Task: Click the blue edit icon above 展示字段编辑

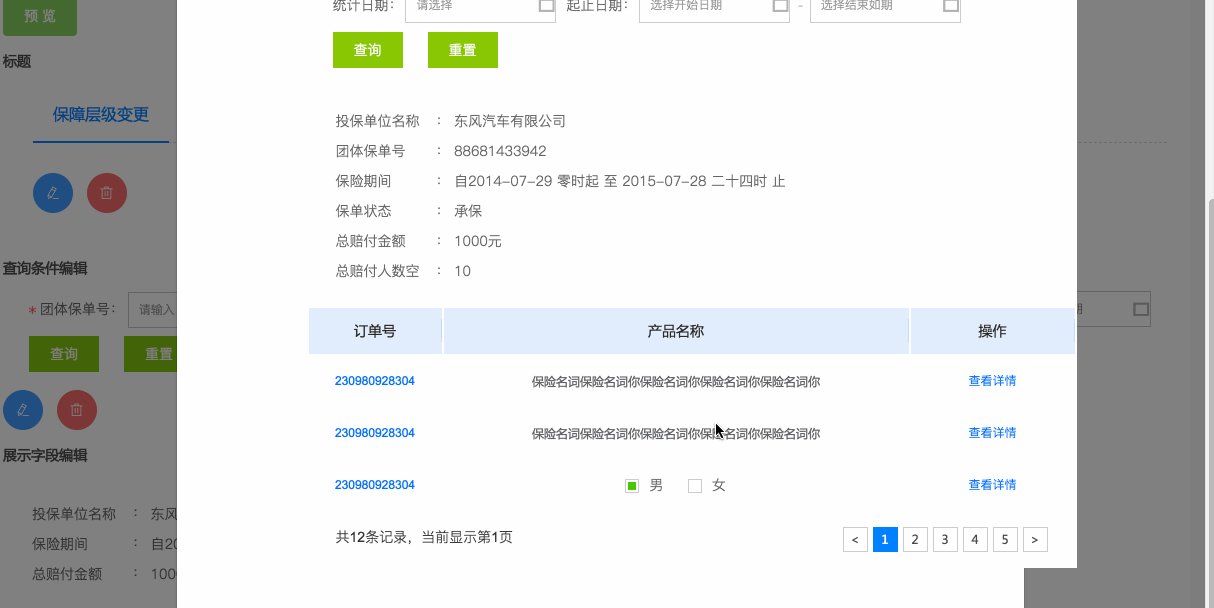Action: coord(23,409)
